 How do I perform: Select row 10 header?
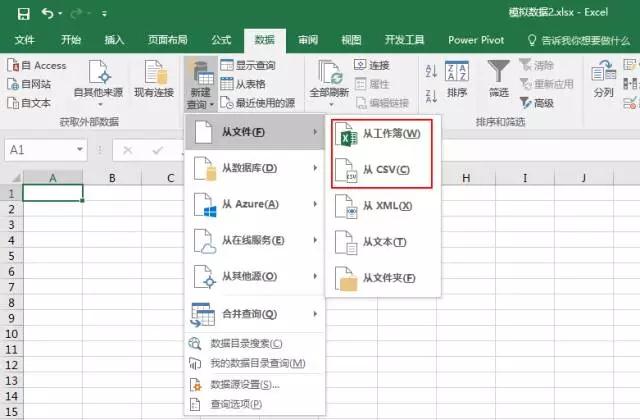(x=11, y=334)
